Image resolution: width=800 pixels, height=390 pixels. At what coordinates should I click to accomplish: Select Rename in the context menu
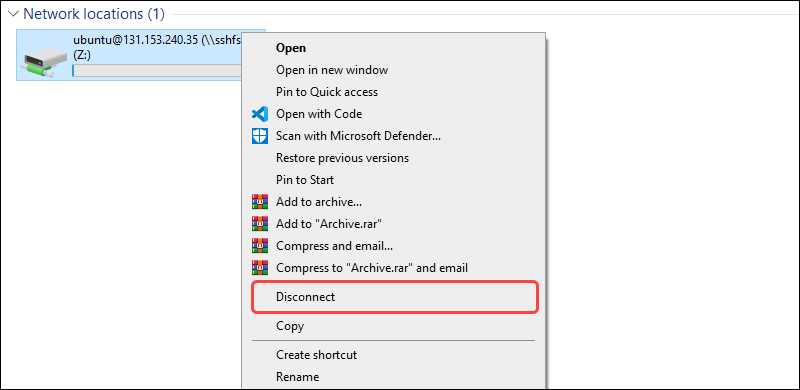[297, 377]
